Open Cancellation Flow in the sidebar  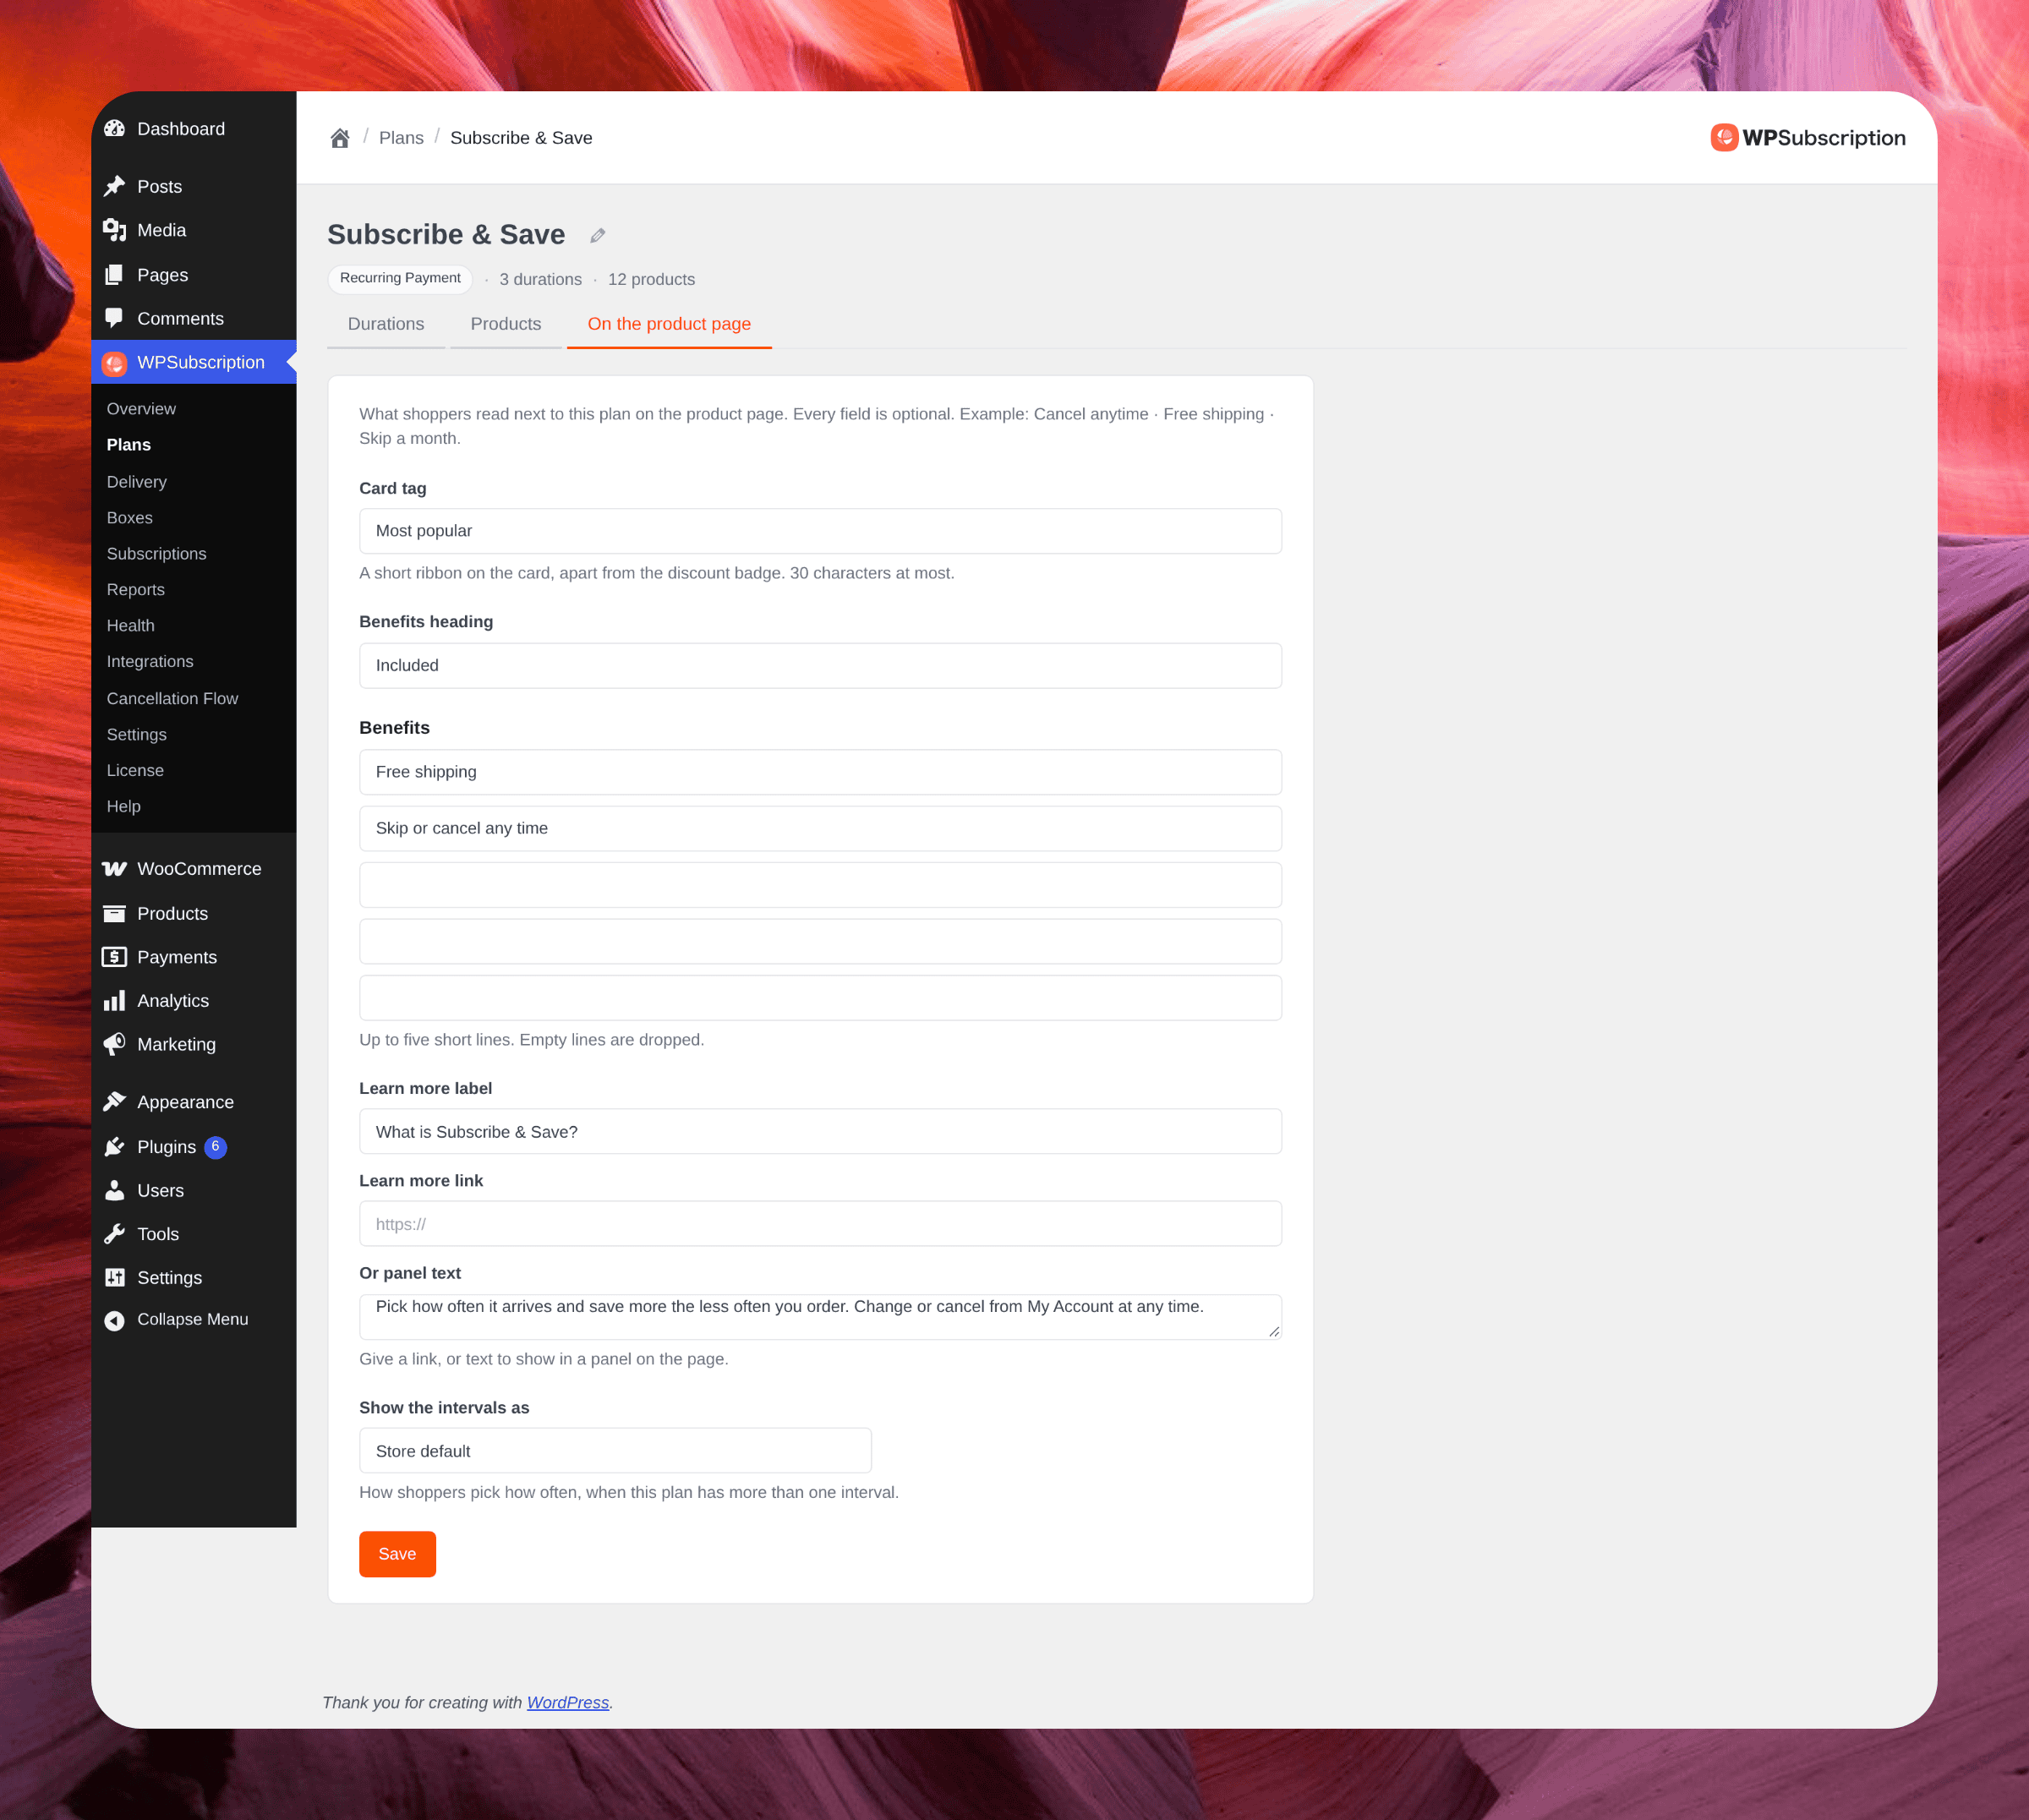click(x=172, y=698)
